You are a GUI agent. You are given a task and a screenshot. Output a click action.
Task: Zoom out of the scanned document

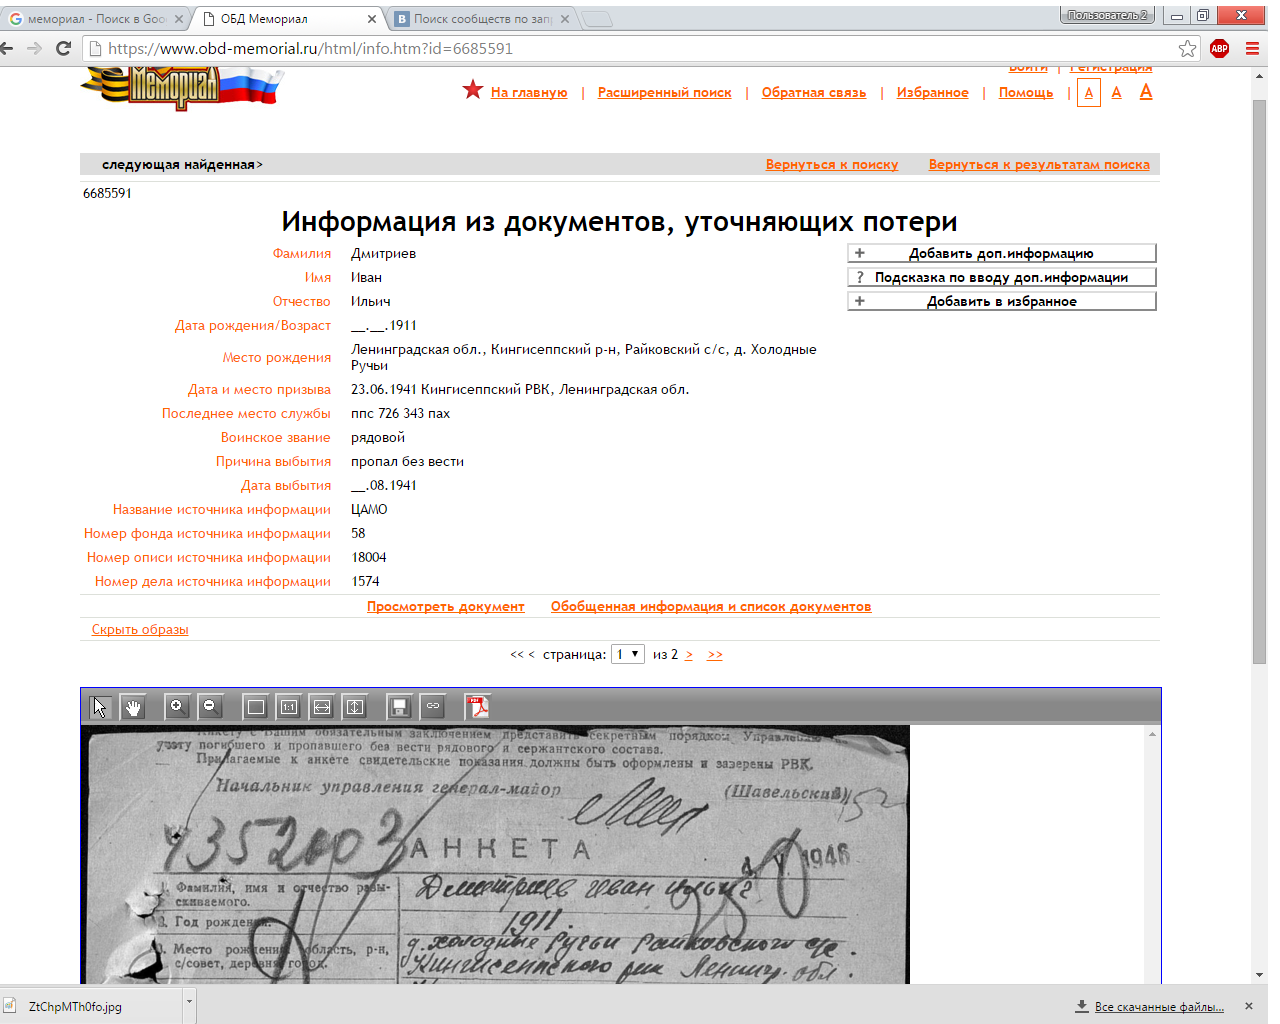pos(209,707)
